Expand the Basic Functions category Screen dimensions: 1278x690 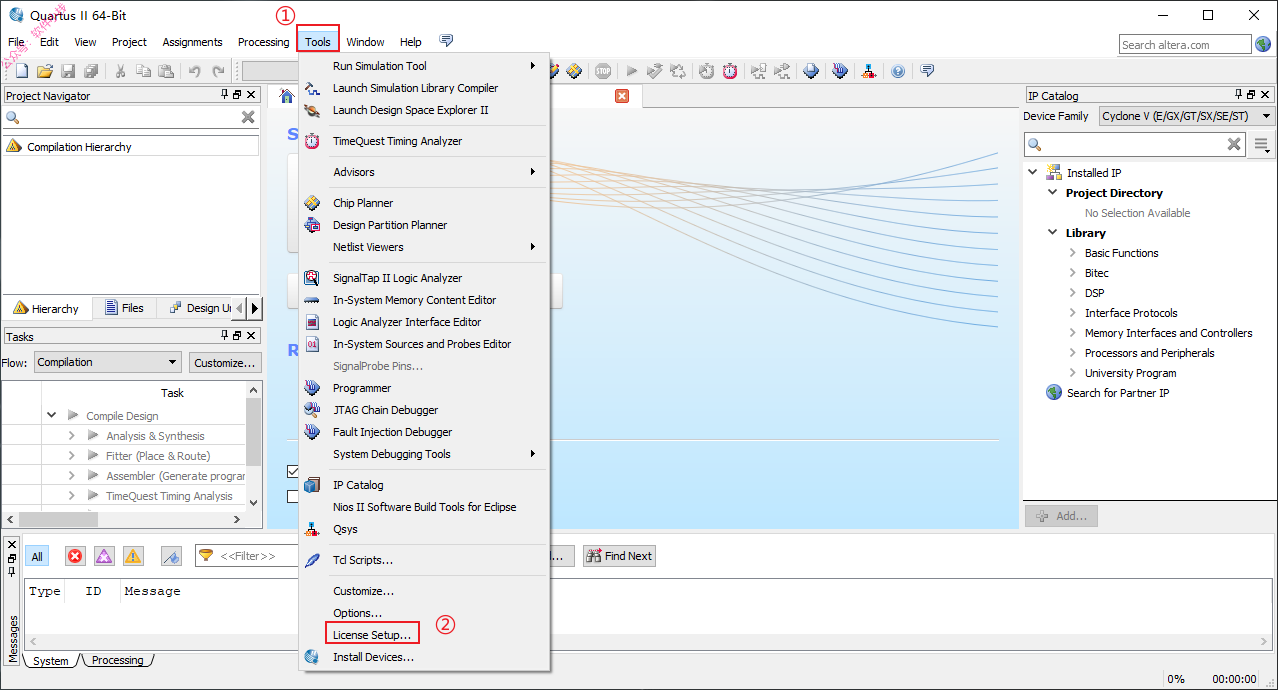(1073, 253)
